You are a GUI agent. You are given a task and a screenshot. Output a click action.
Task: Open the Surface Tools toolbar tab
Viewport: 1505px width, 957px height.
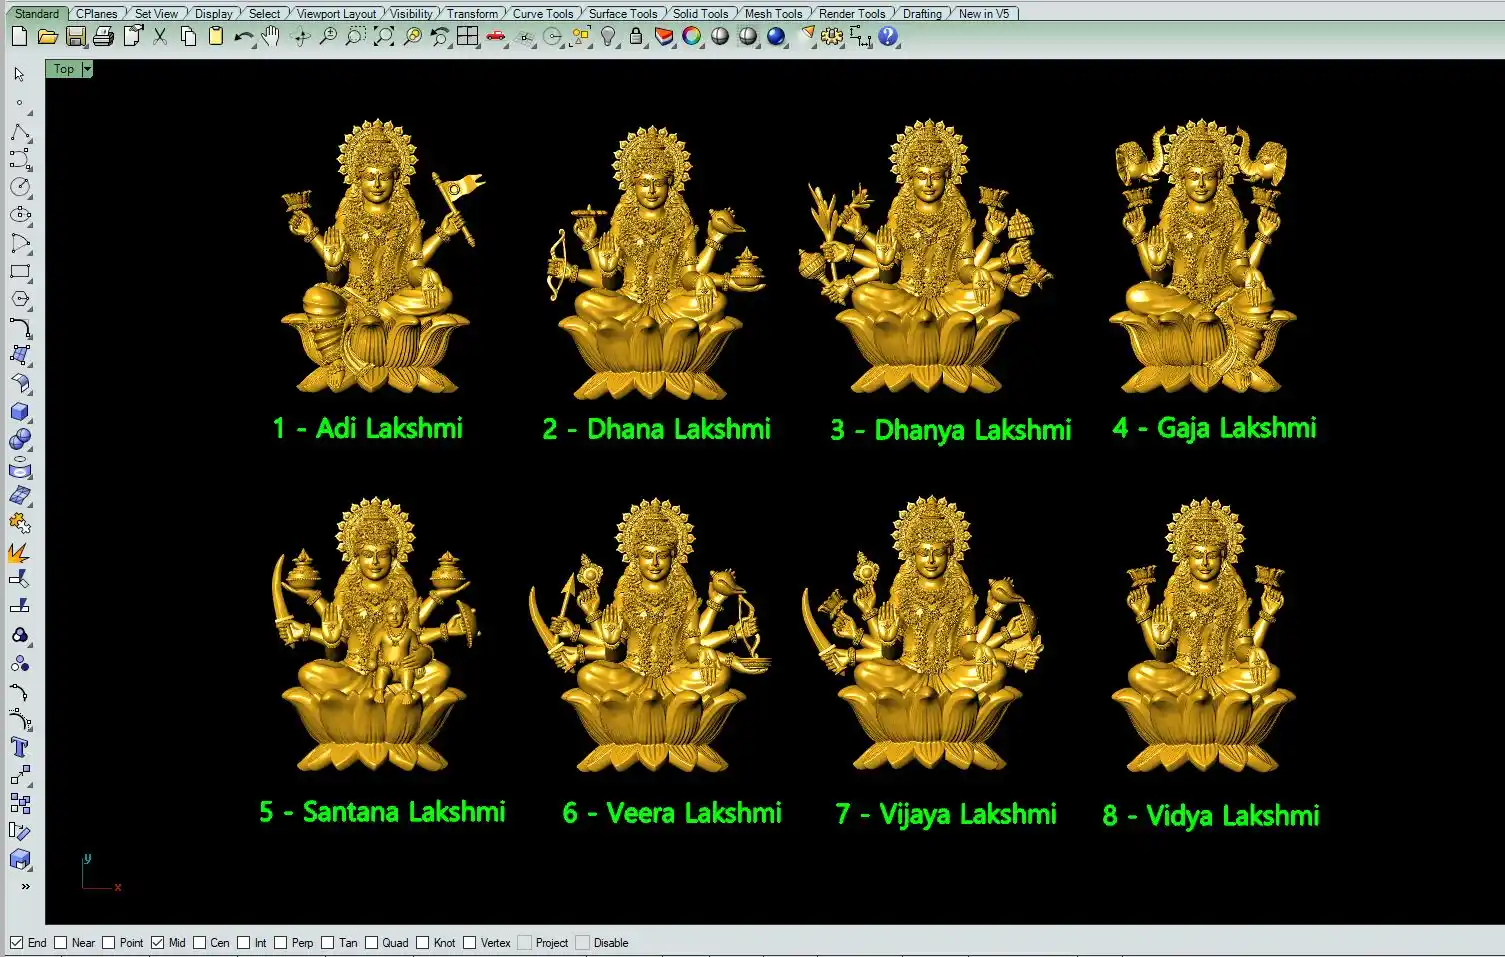point(622,13)
